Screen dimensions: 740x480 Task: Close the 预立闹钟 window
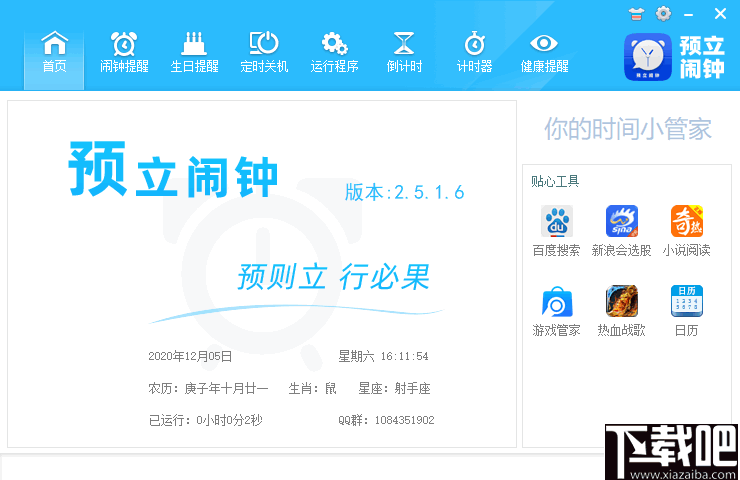coord(720,14)
